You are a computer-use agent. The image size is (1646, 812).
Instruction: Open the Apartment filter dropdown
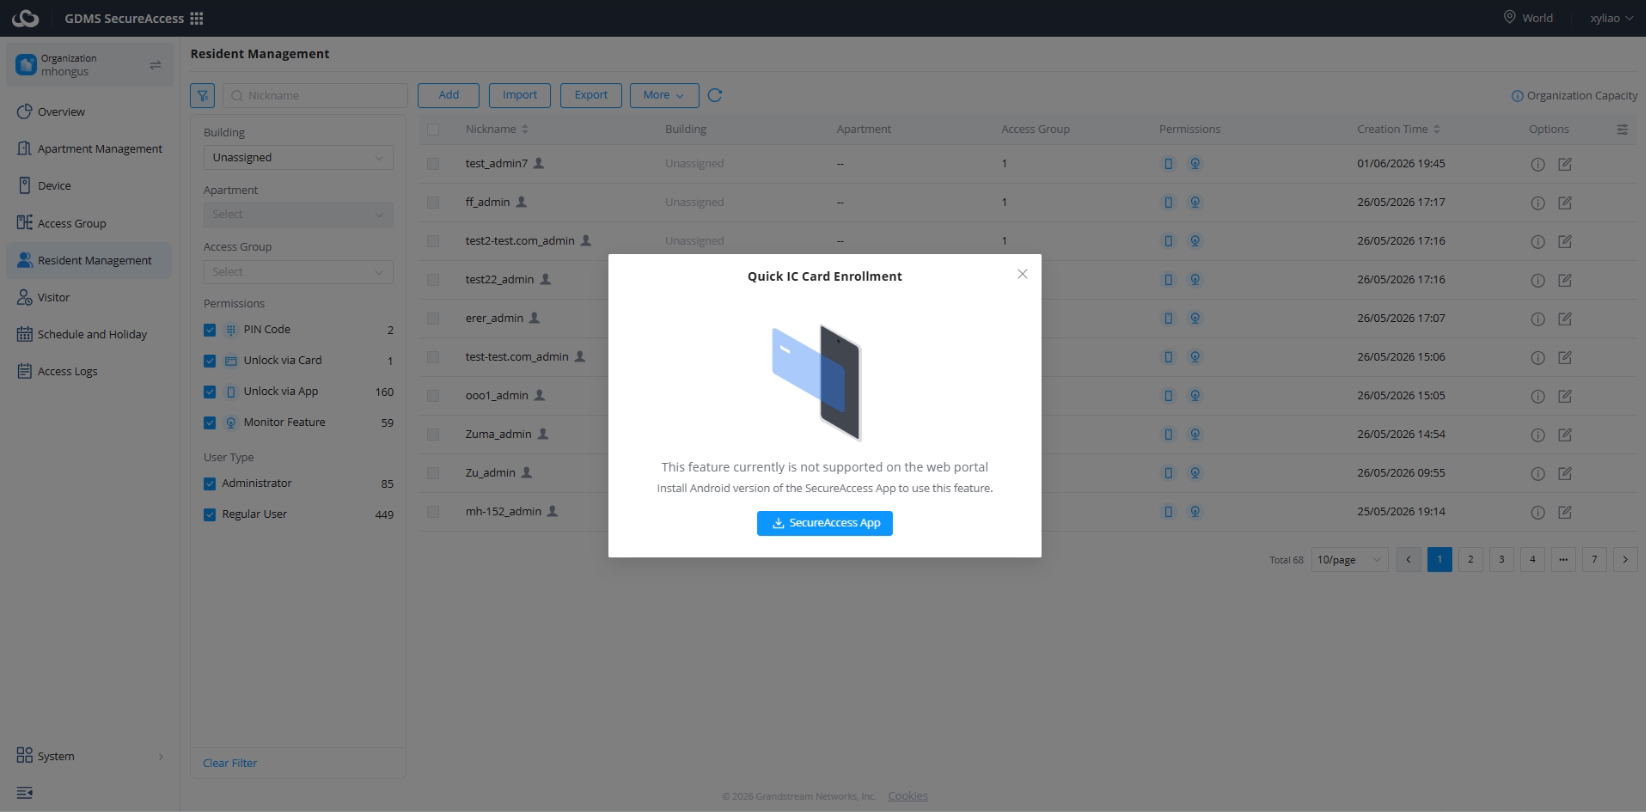click(298, 215)
